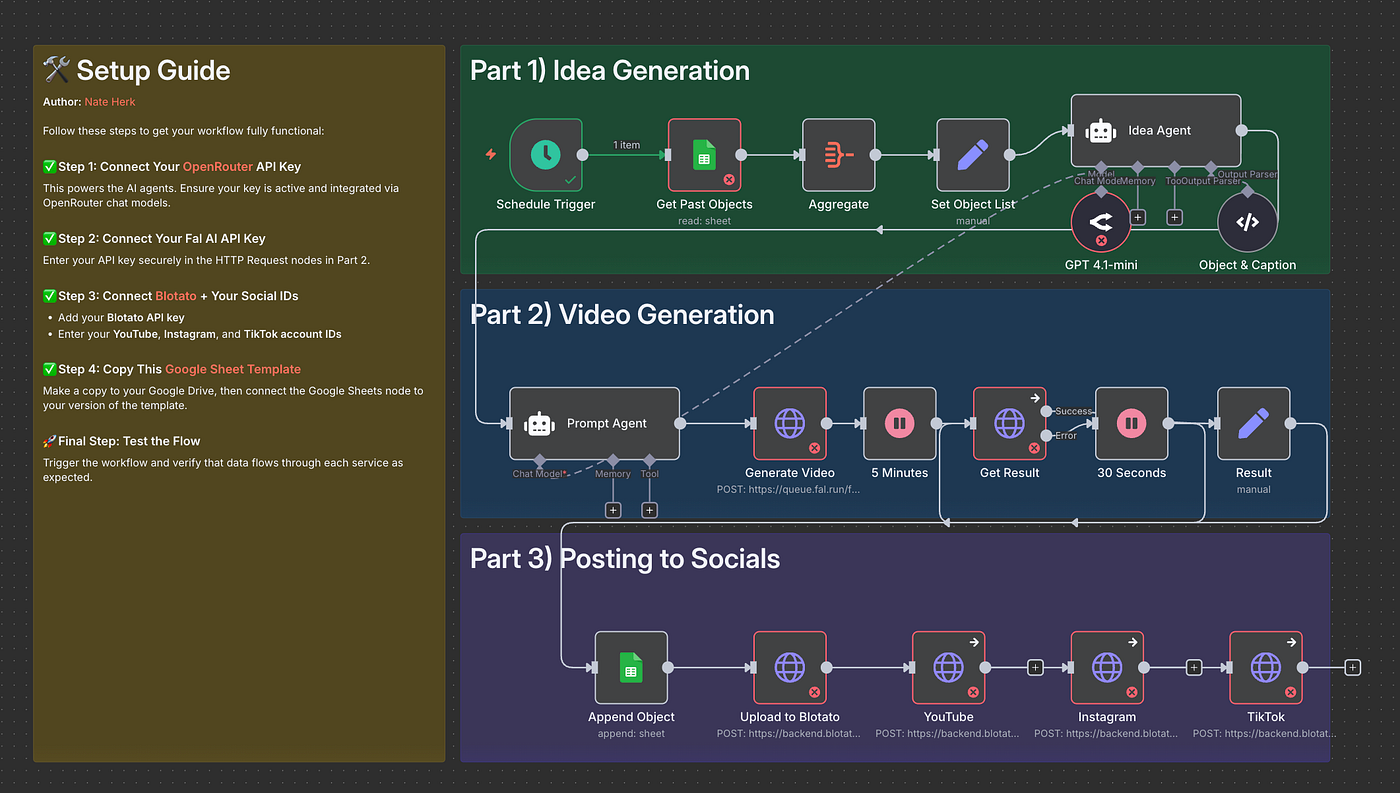This screenshot has width=1400, height=793.
Task: Click the Prompt Agent robot node
Action: [594, 423]
